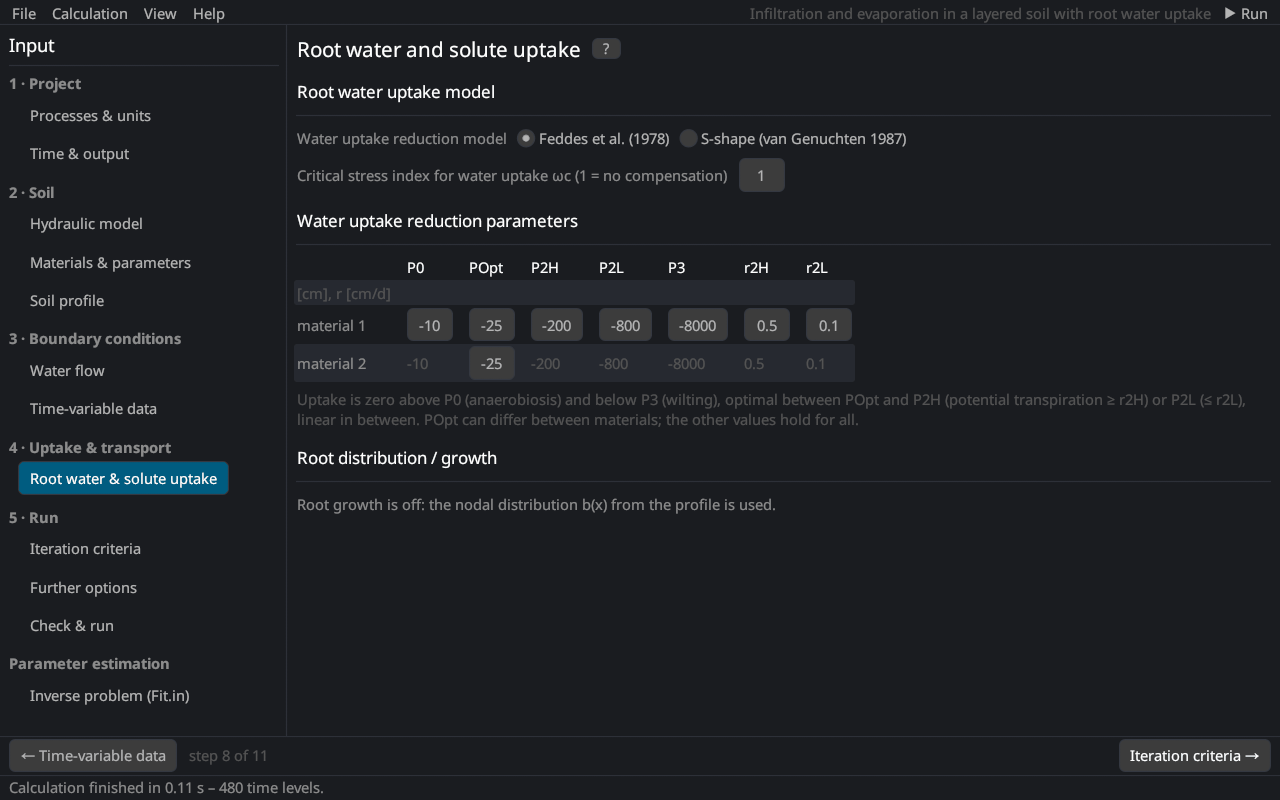Open the Calculation menu

(90, 13)
